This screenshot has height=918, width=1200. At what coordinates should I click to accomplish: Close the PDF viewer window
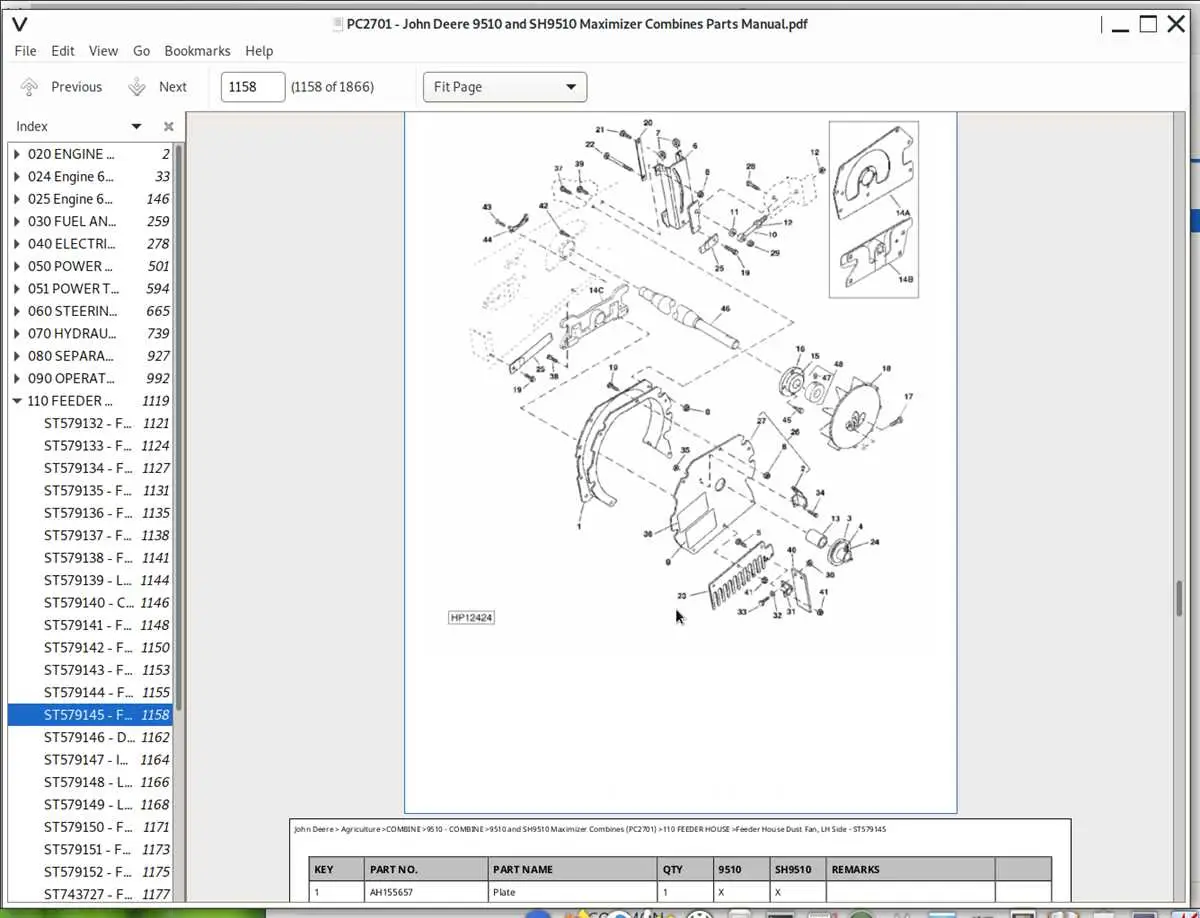[1178, 25]
